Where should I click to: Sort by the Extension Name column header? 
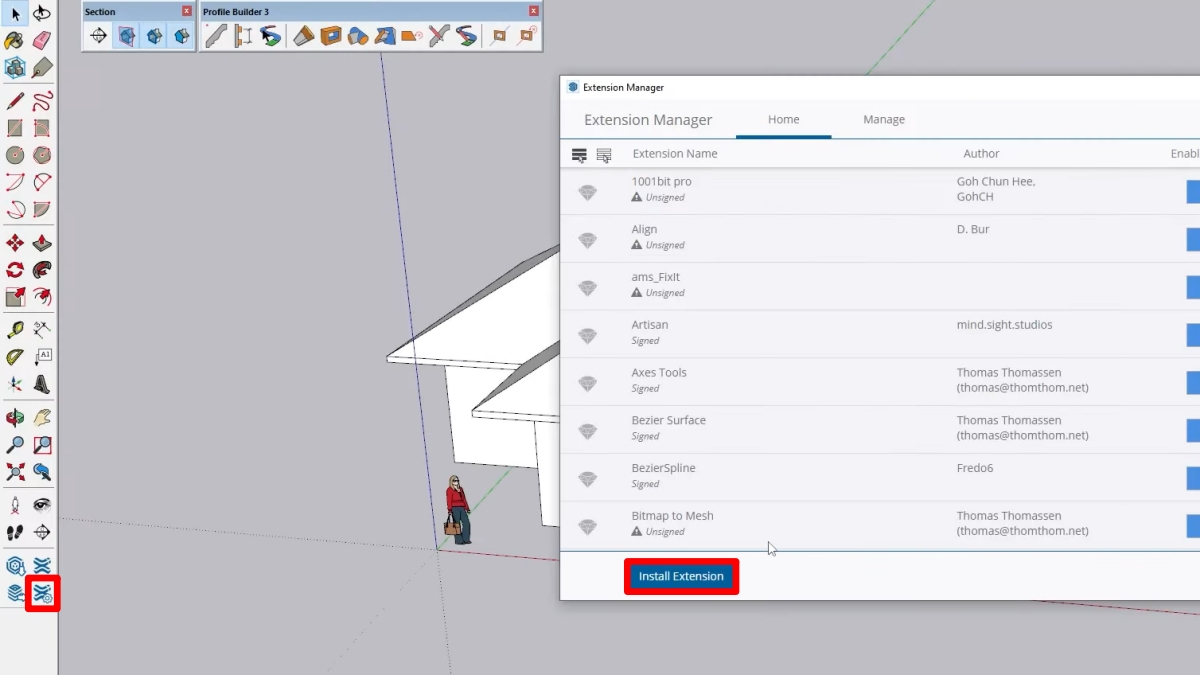point(675,154)
